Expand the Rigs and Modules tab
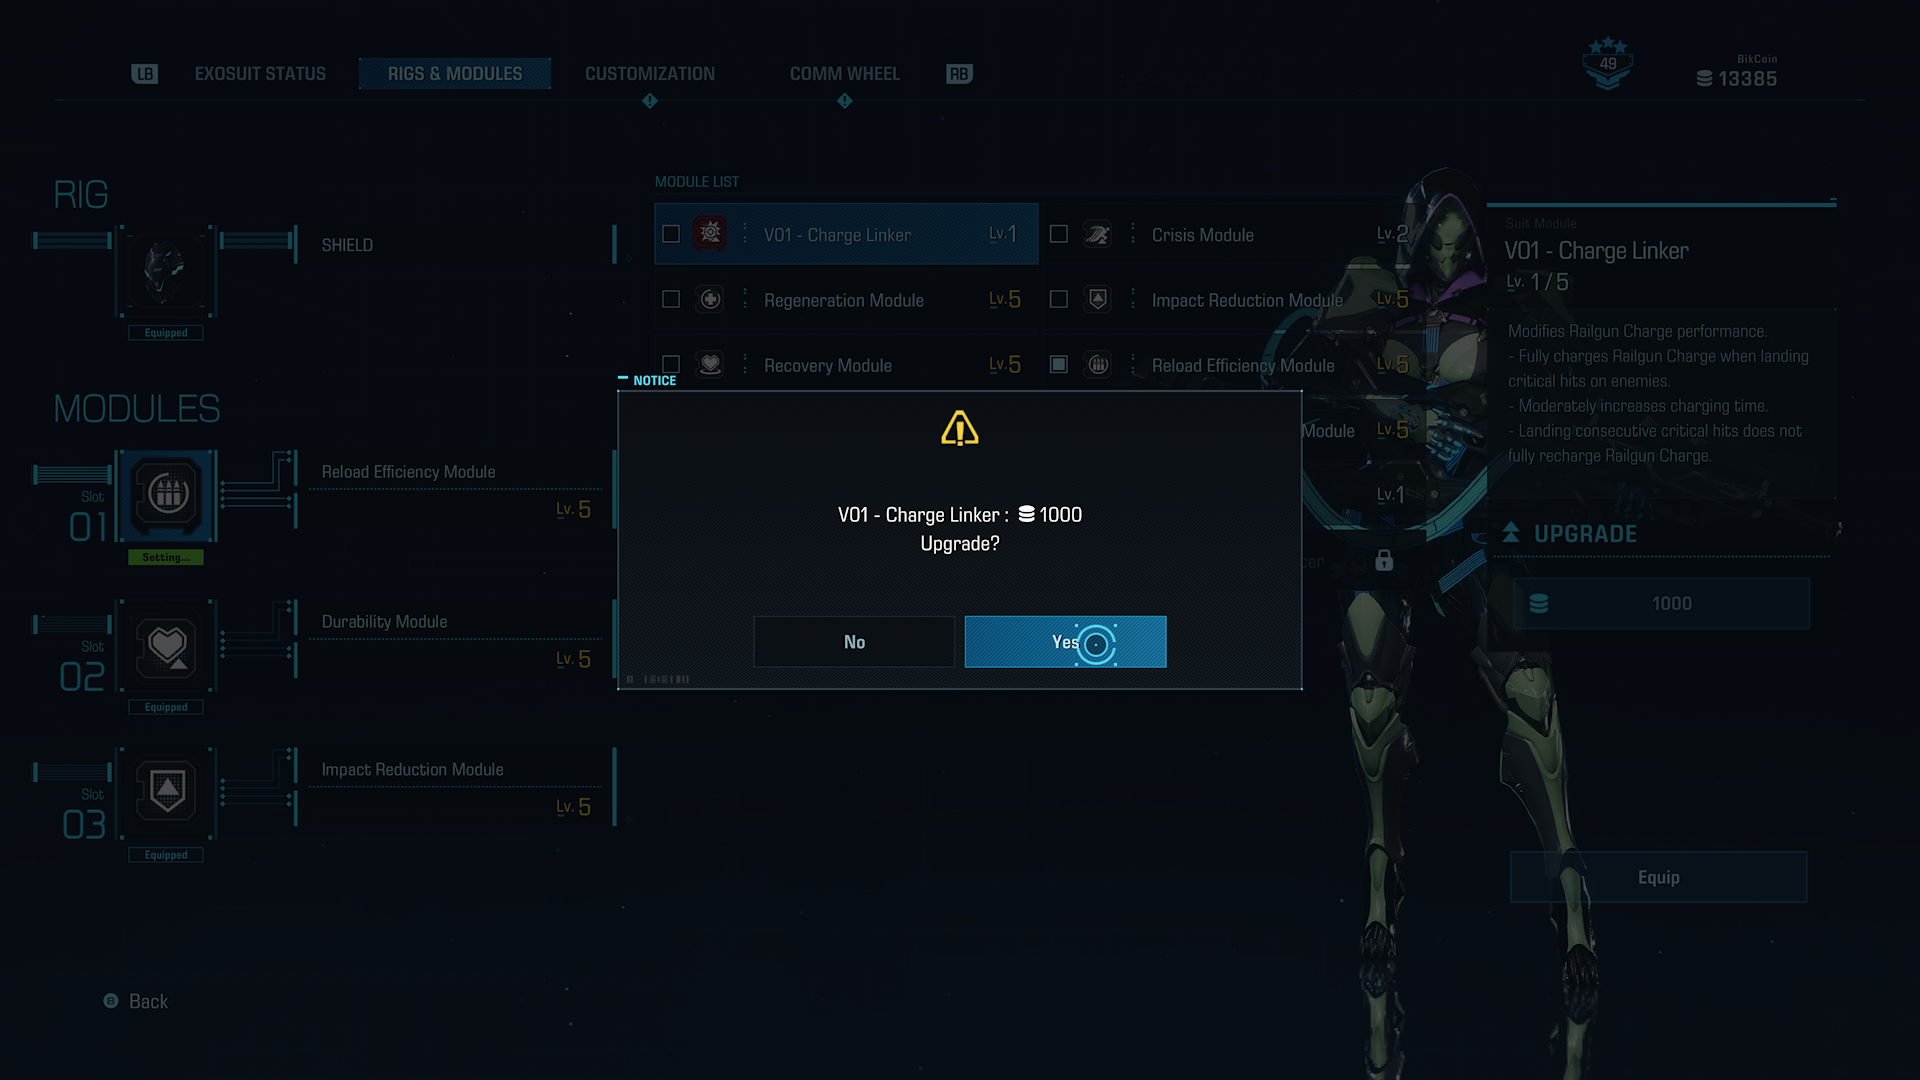Image resolution: width=1920 pixels, height=1080 pixels. (x=454, y=73)
